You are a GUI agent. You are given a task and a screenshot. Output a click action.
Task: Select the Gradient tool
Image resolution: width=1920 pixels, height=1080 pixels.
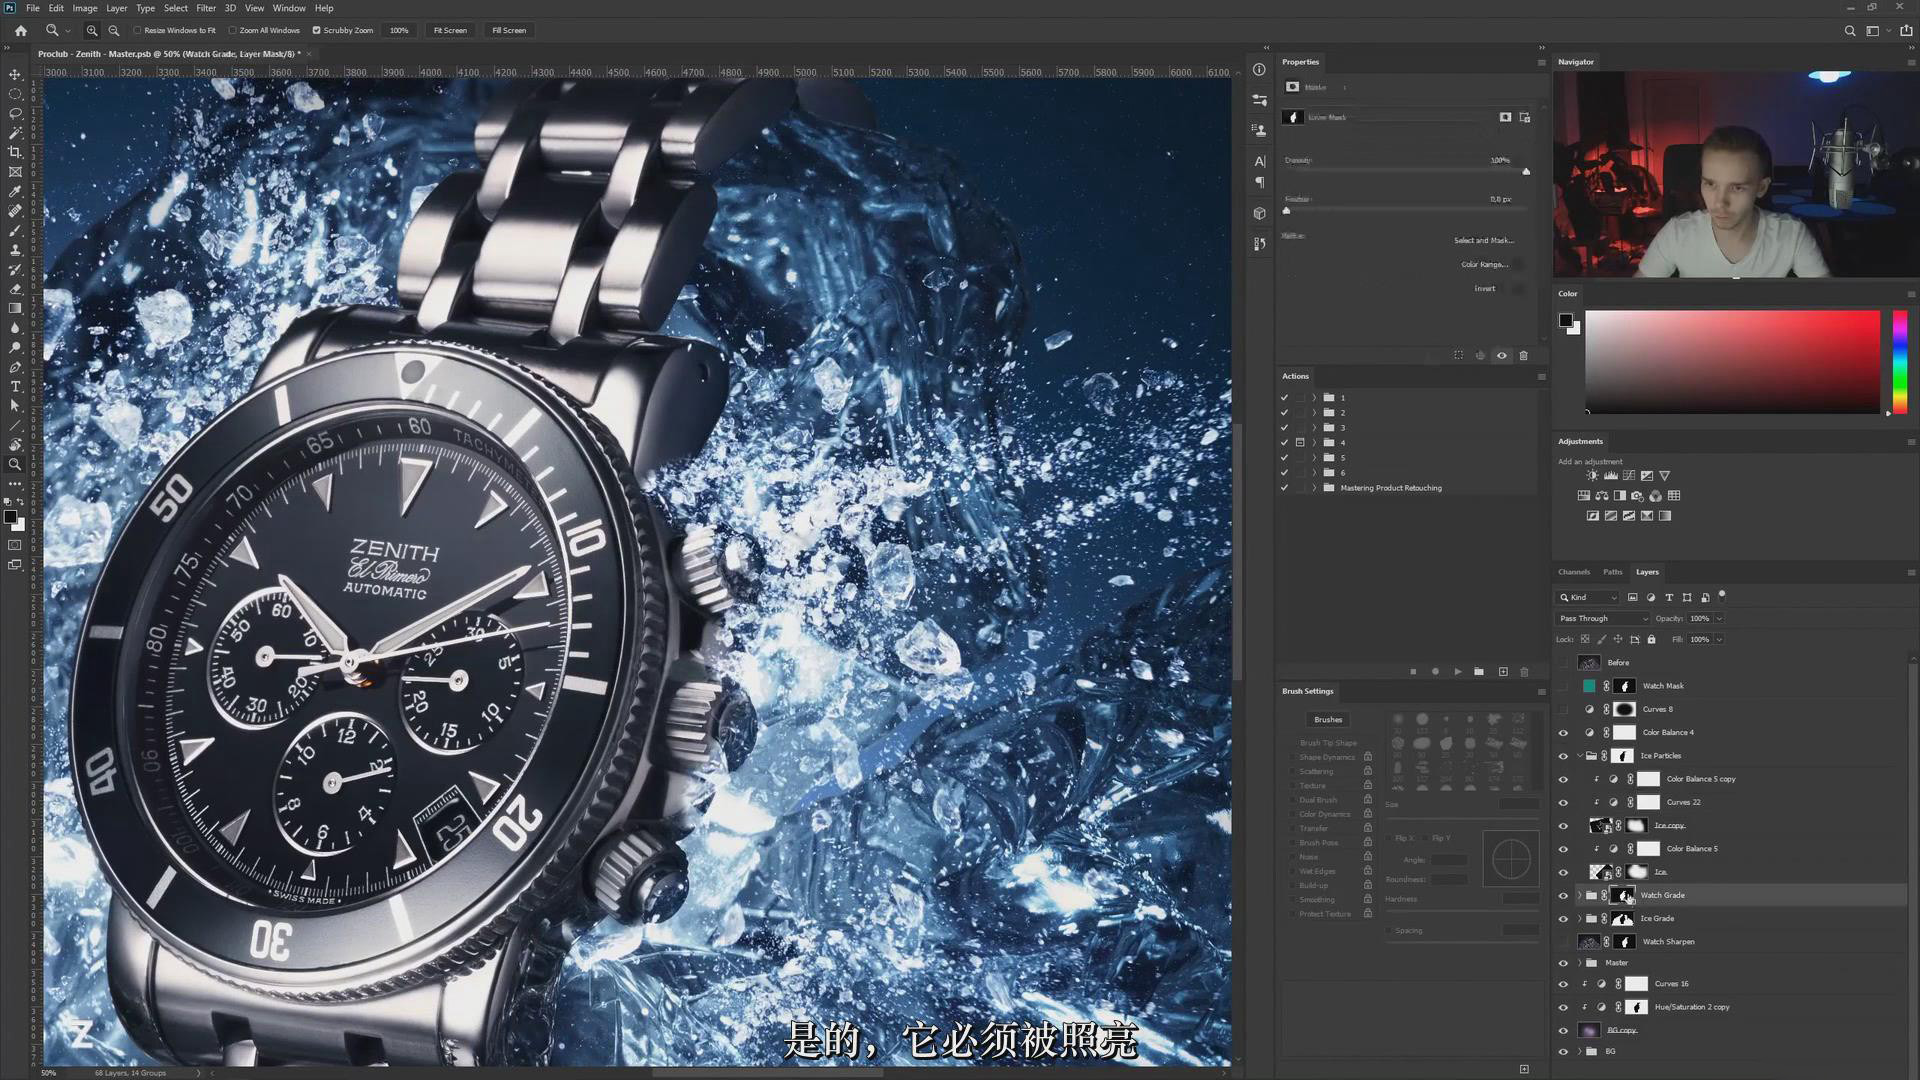click(x=15, y=308)
